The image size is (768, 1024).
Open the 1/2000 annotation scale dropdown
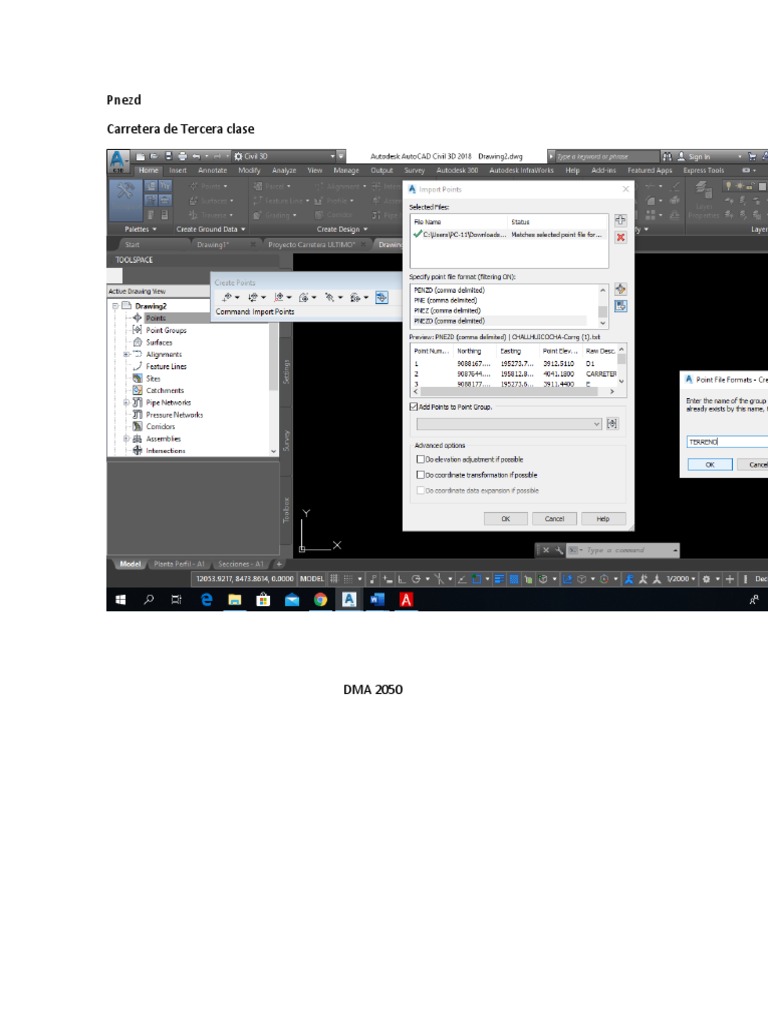point(681,579)
